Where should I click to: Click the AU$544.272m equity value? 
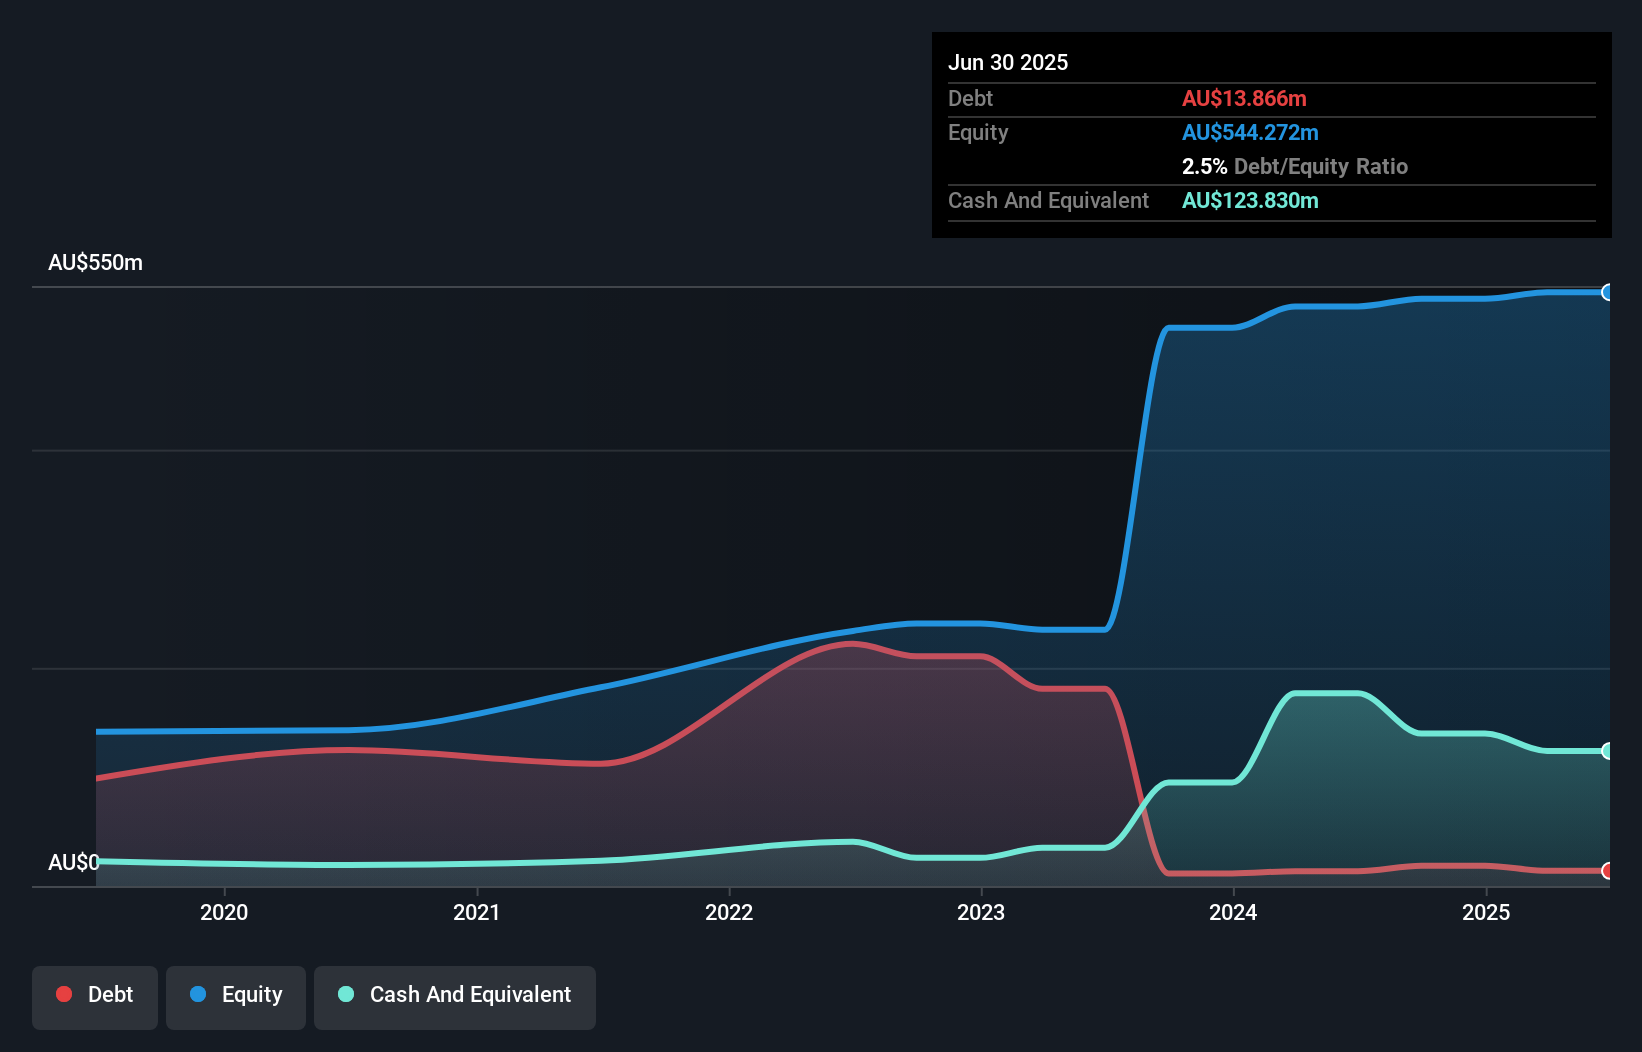pyautogui.click(x=1250, y=132)
